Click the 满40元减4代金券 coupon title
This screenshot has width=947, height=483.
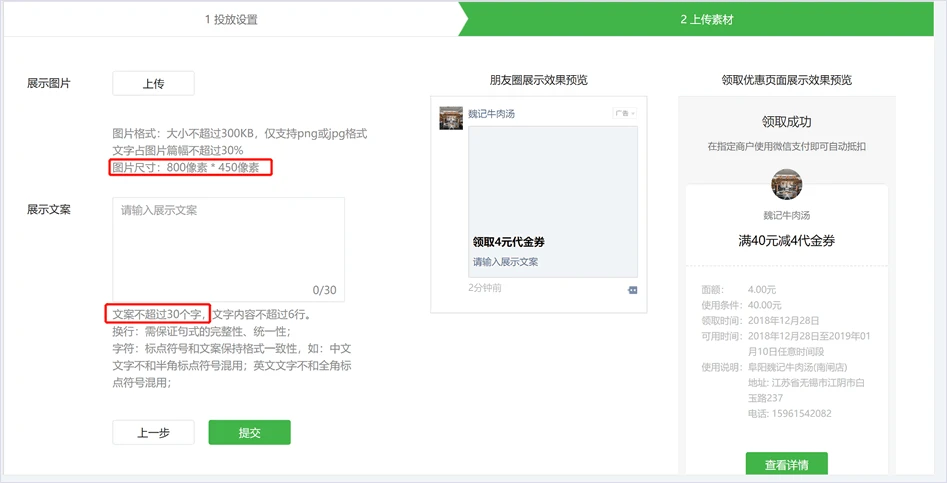(787, 240)
